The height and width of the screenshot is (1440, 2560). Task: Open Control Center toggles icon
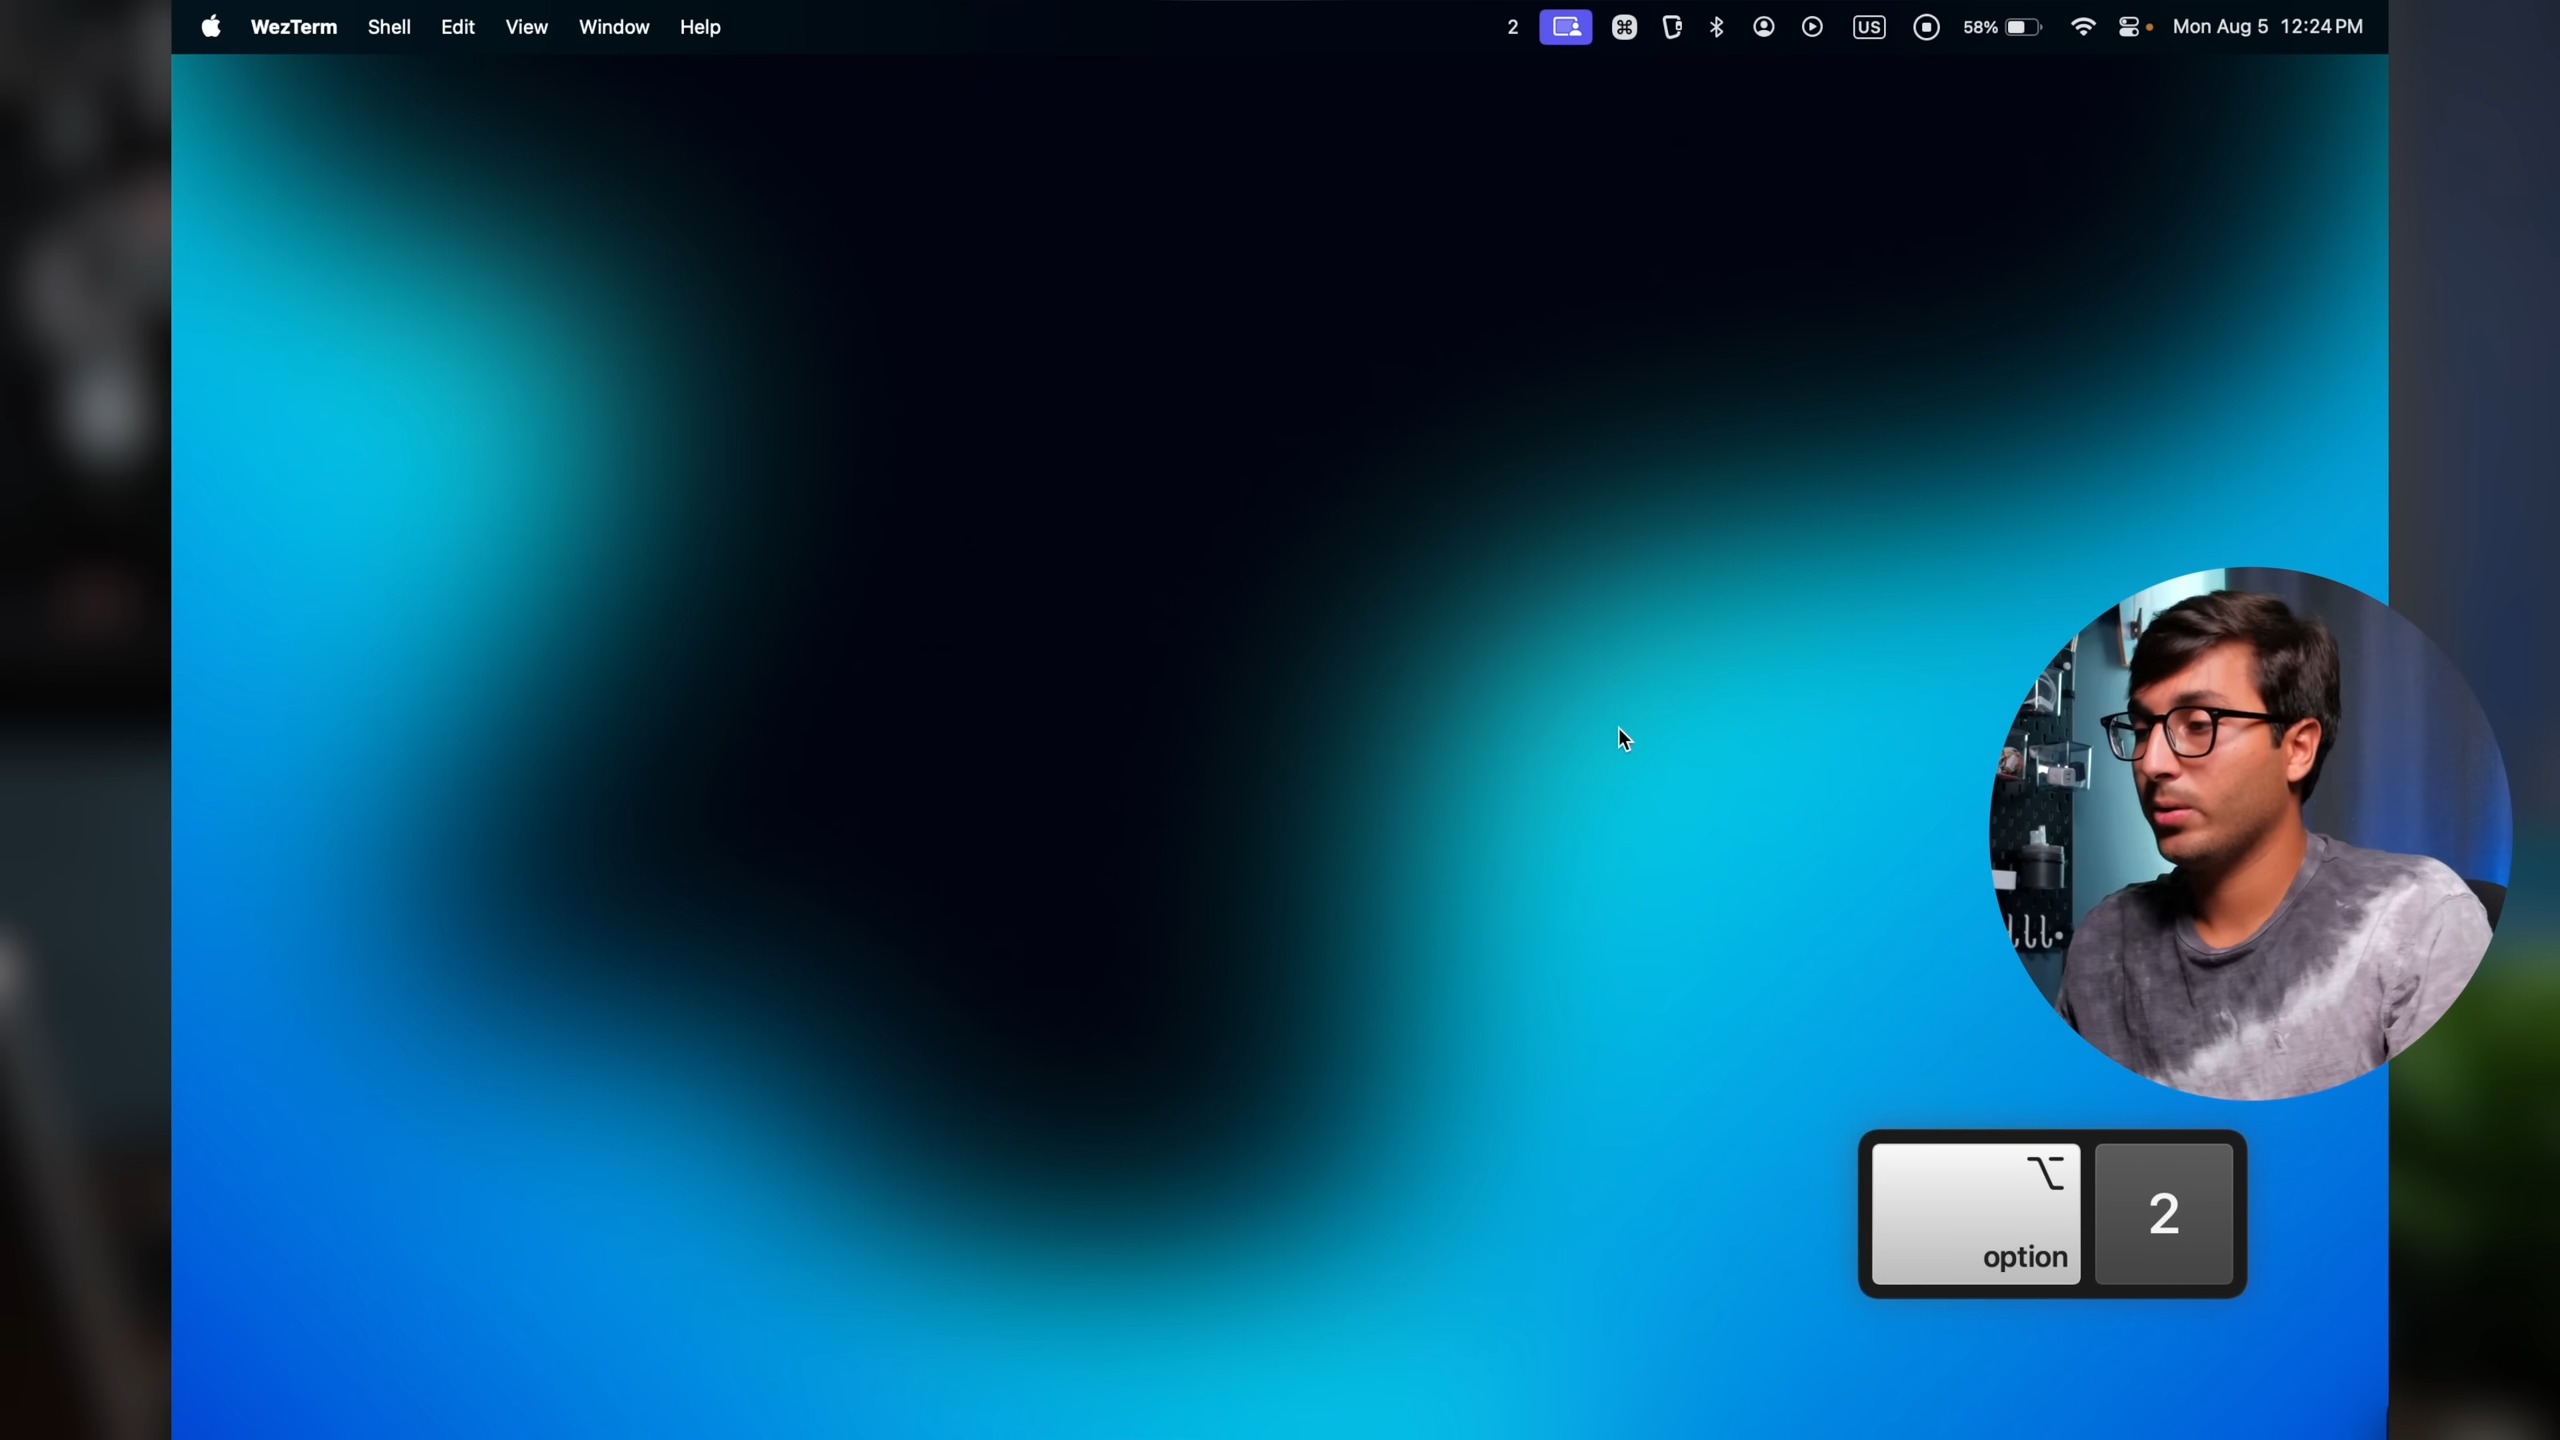(2130, 27)
